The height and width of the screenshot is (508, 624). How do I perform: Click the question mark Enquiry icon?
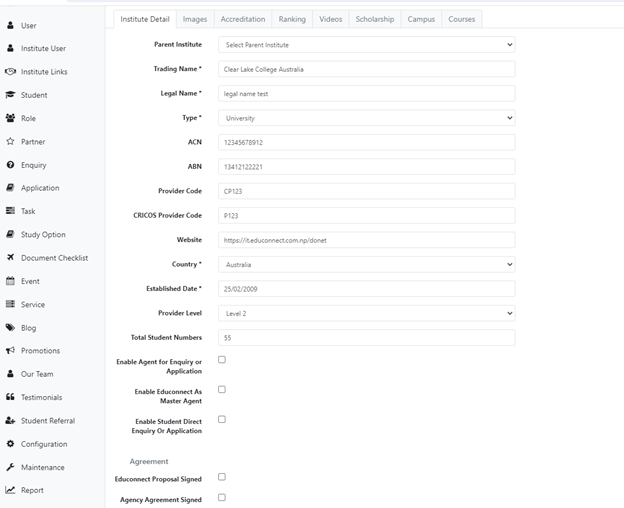tap(10, 165)
